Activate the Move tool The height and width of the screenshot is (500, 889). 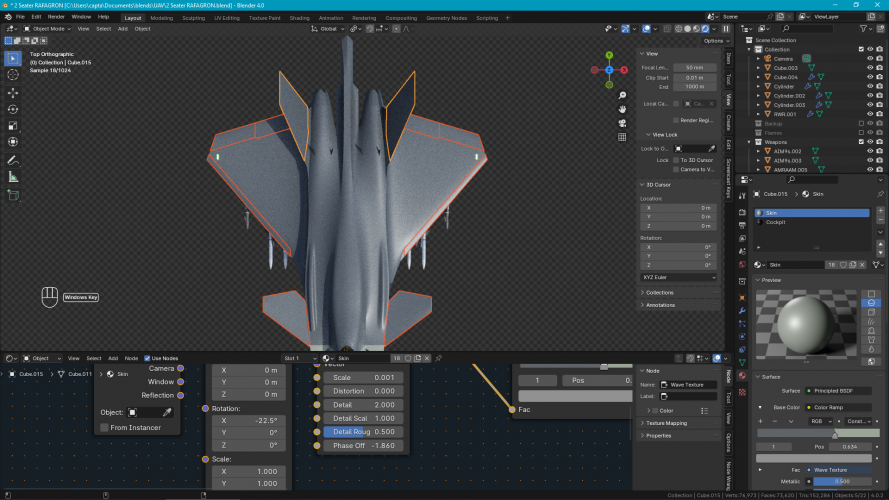point(12,92)
